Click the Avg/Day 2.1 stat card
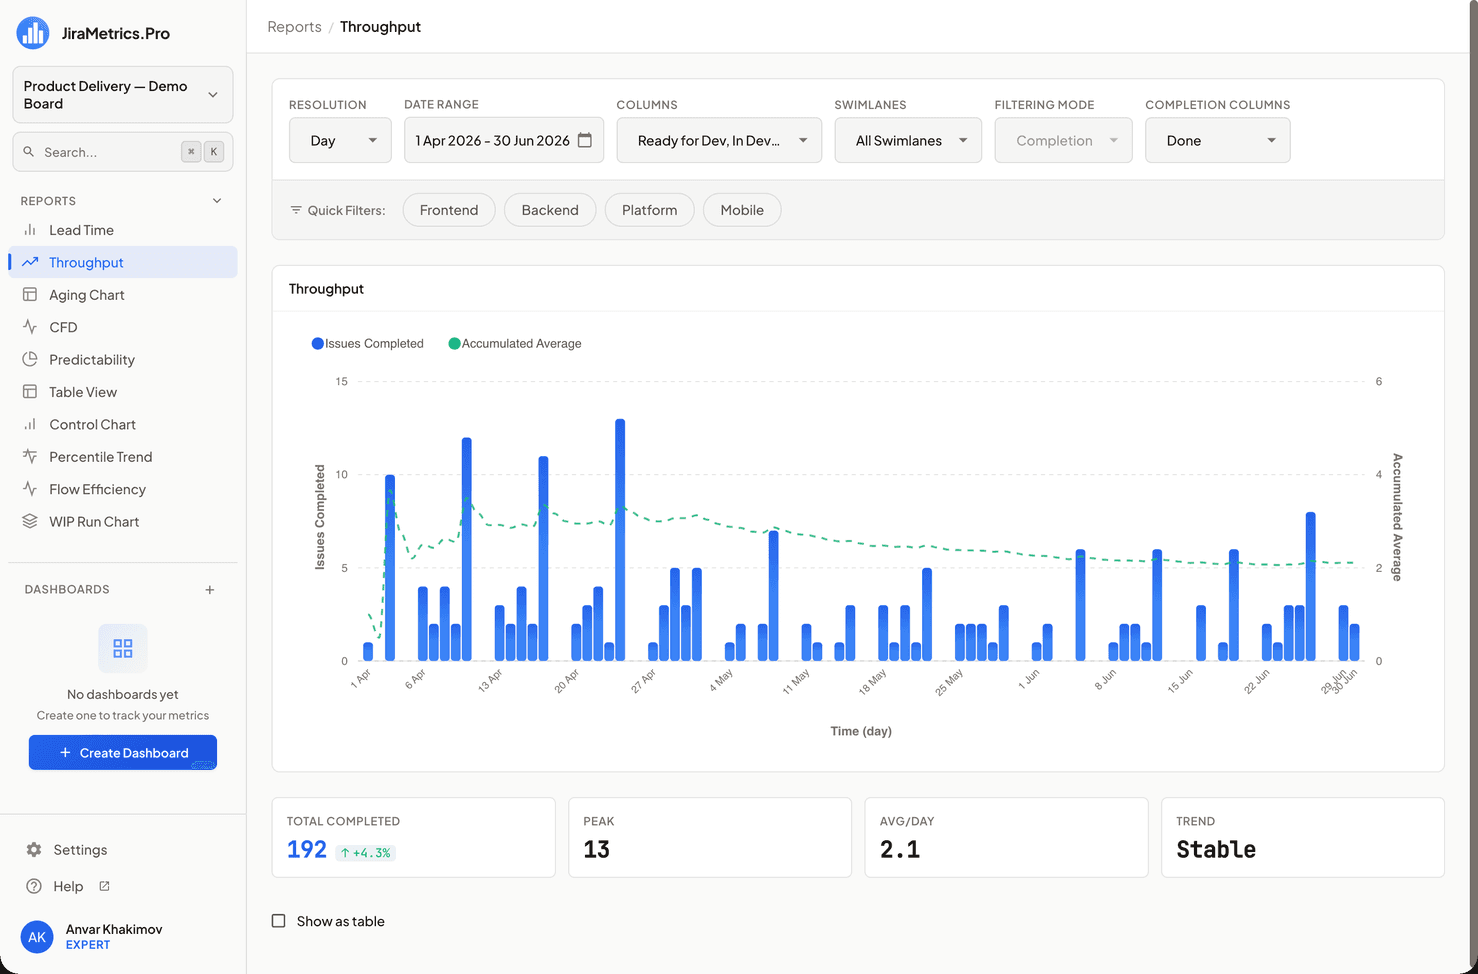1478x974 pixels. tap(1006, 838)
